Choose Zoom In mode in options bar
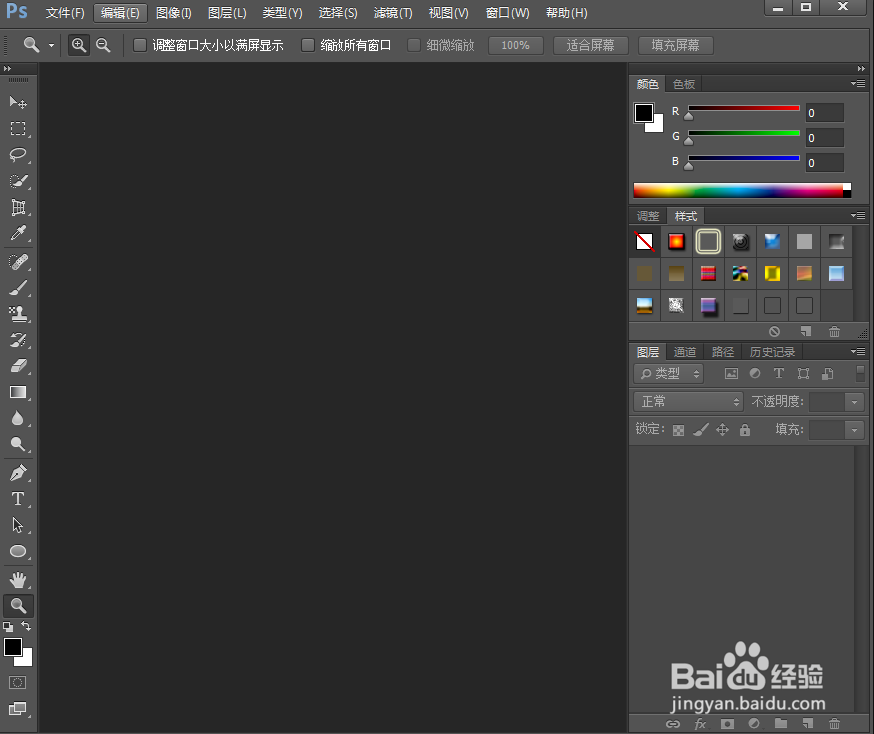This screenshot has width=874, height=734. click(x=79, y=45)
